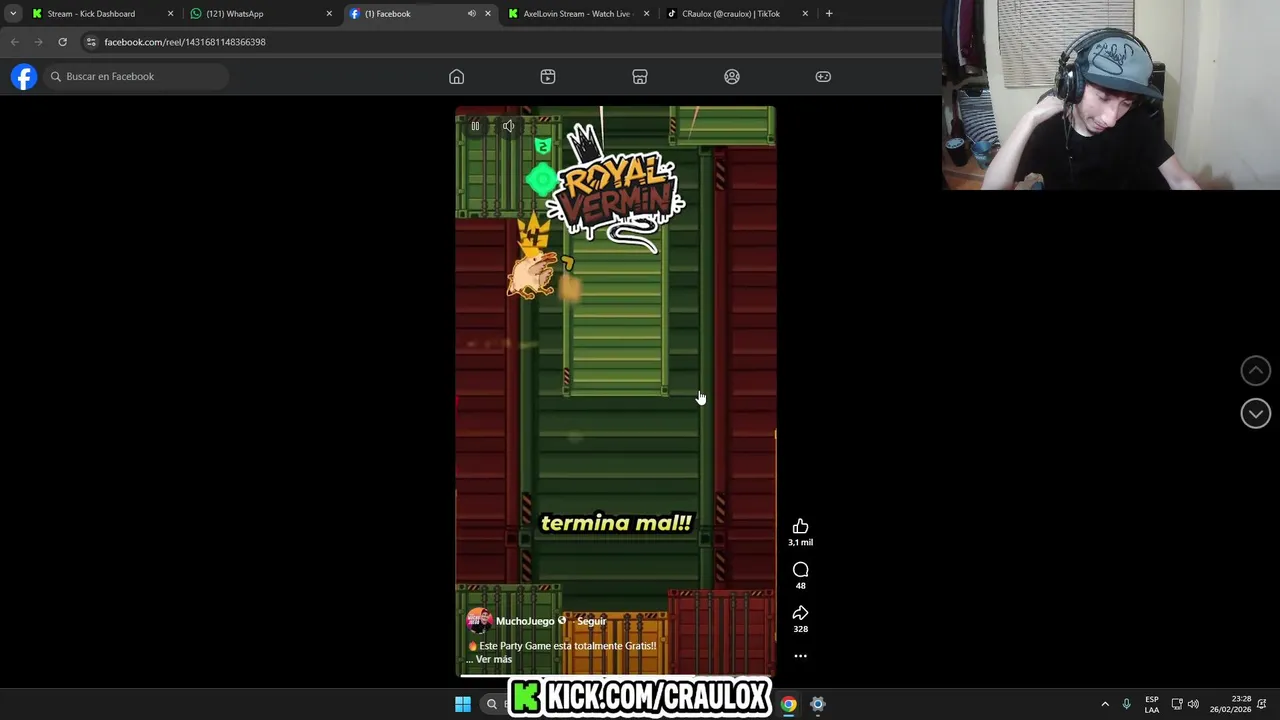
Task: Click the browser back arrow
Action: [x=14, y=42]
